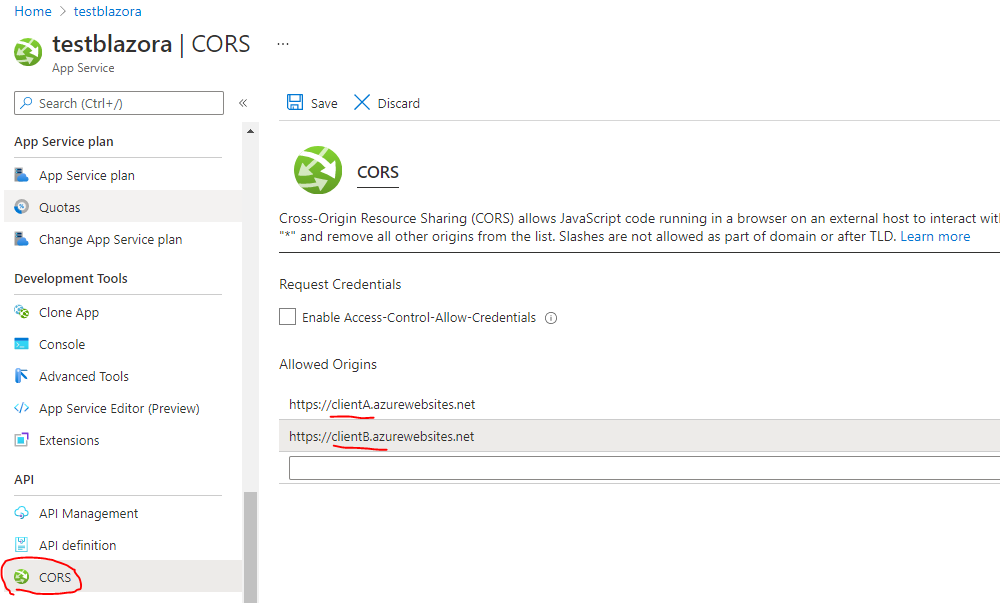The image size is (1000, 603).
Task: Click the sidebar scrollbar thumb
Action: click(x=251, y=547)
